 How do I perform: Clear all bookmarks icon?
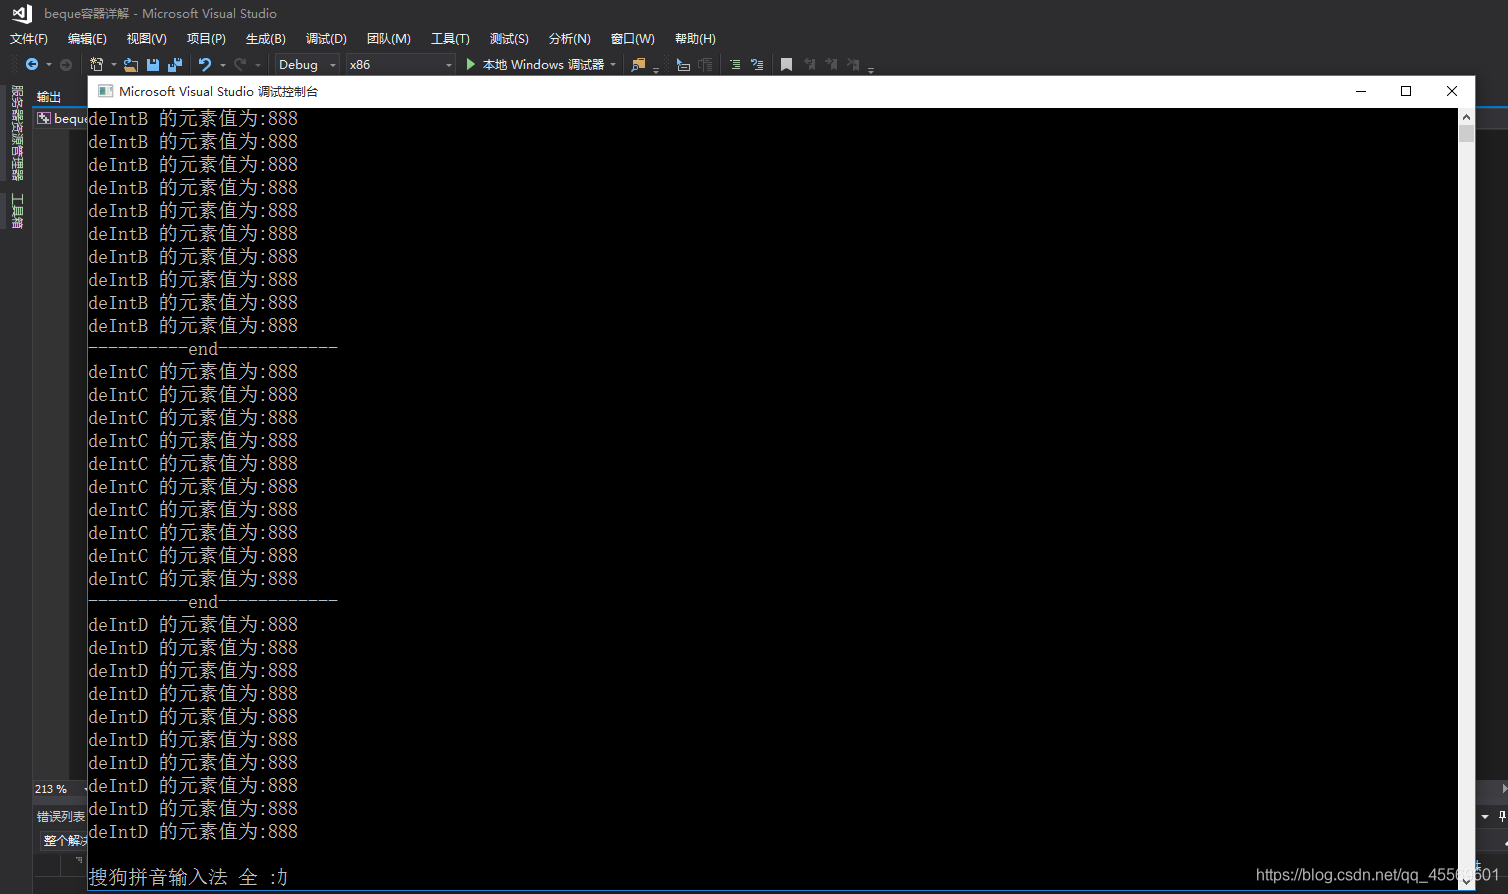pyautogui.click(x=853, y=65)
